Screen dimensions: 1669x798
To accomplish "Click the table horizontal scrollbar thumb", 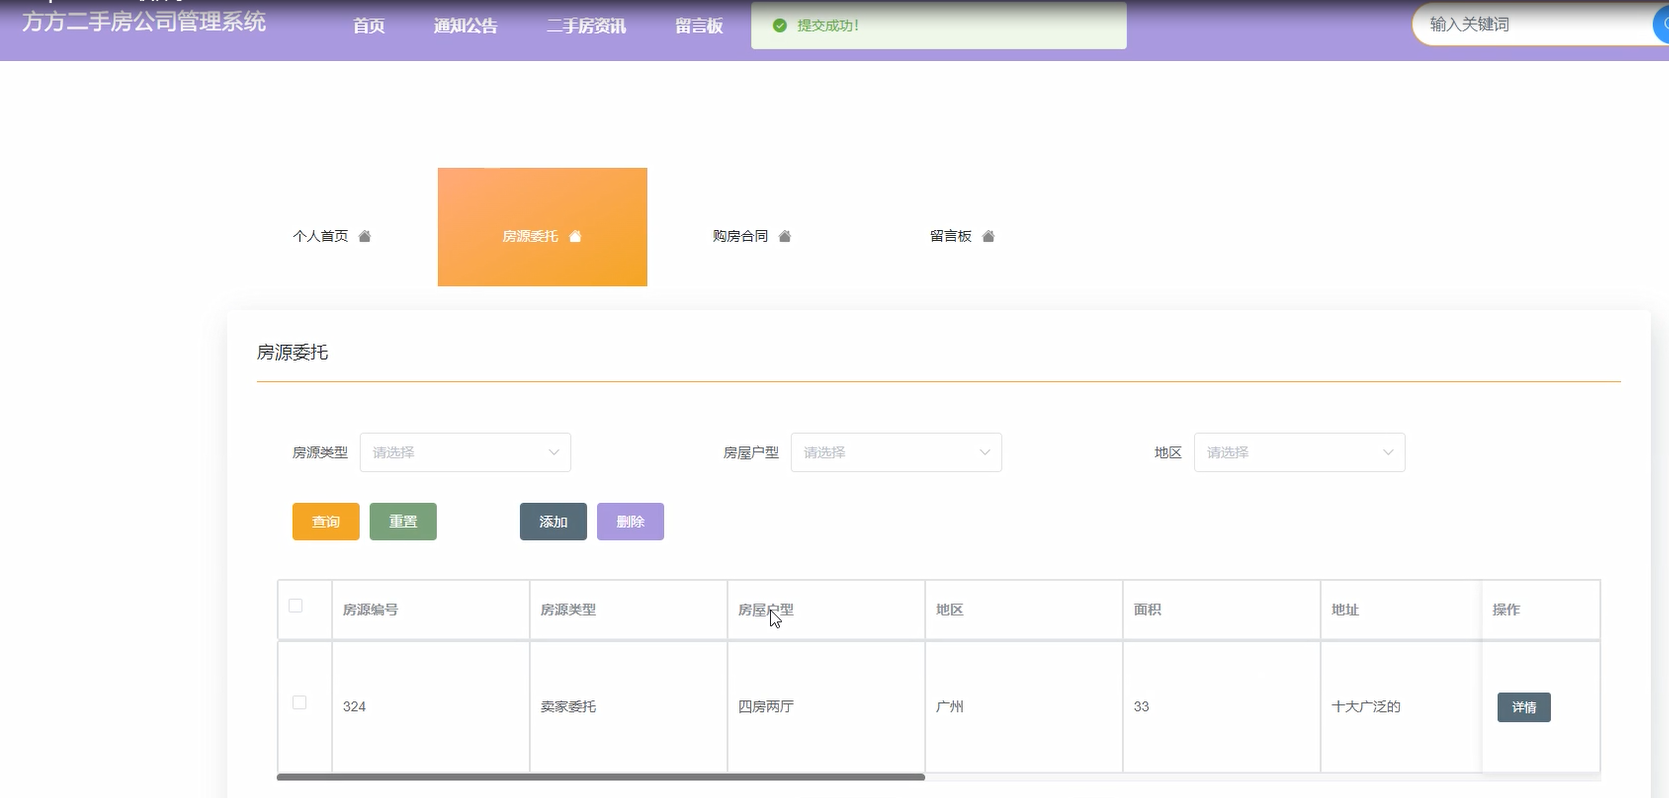I will [x=601, y=776].
